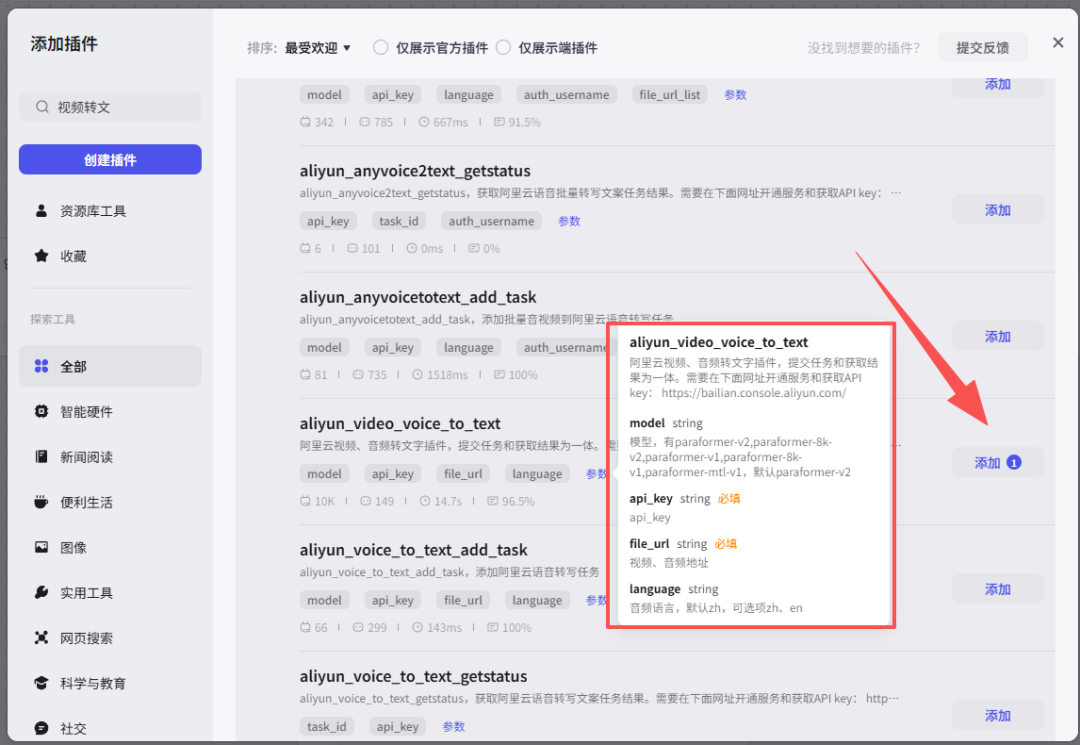Click the chat icon beside 149
The height and width of the screenshot is (745, 1080).
[x=366, y=501]
